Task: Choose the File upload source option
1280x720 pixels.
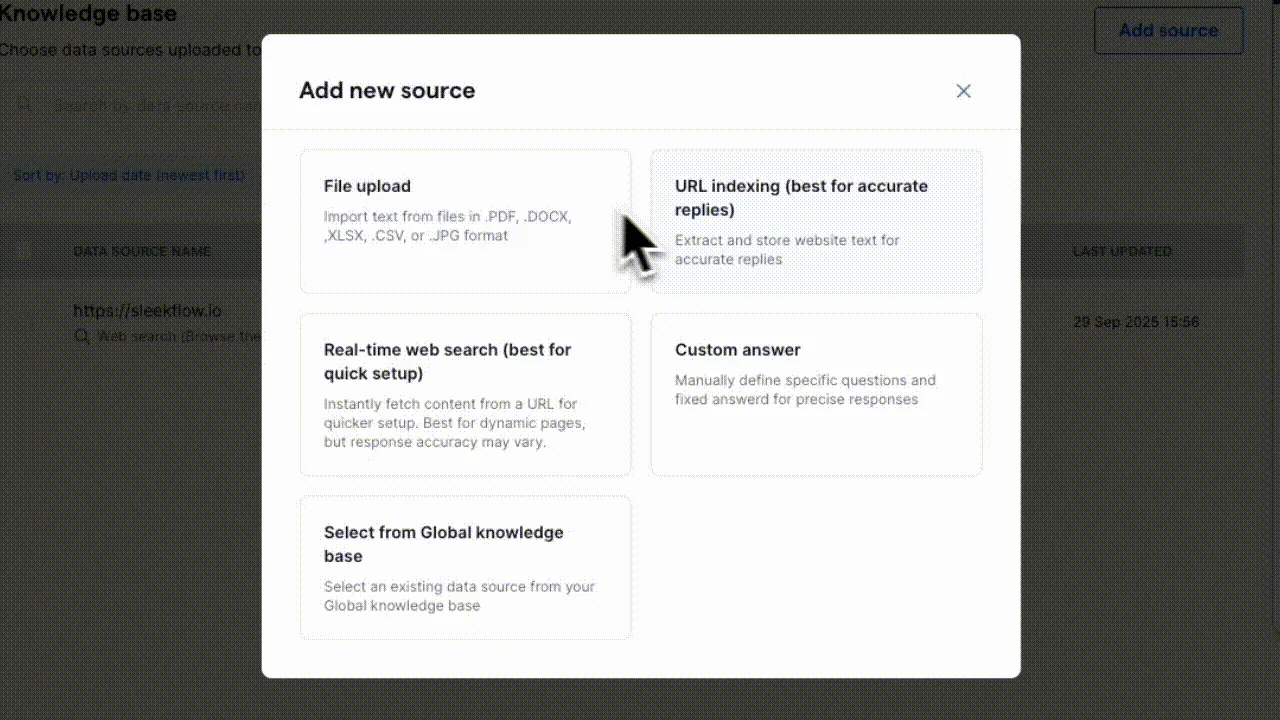Action: click(466, 221)
